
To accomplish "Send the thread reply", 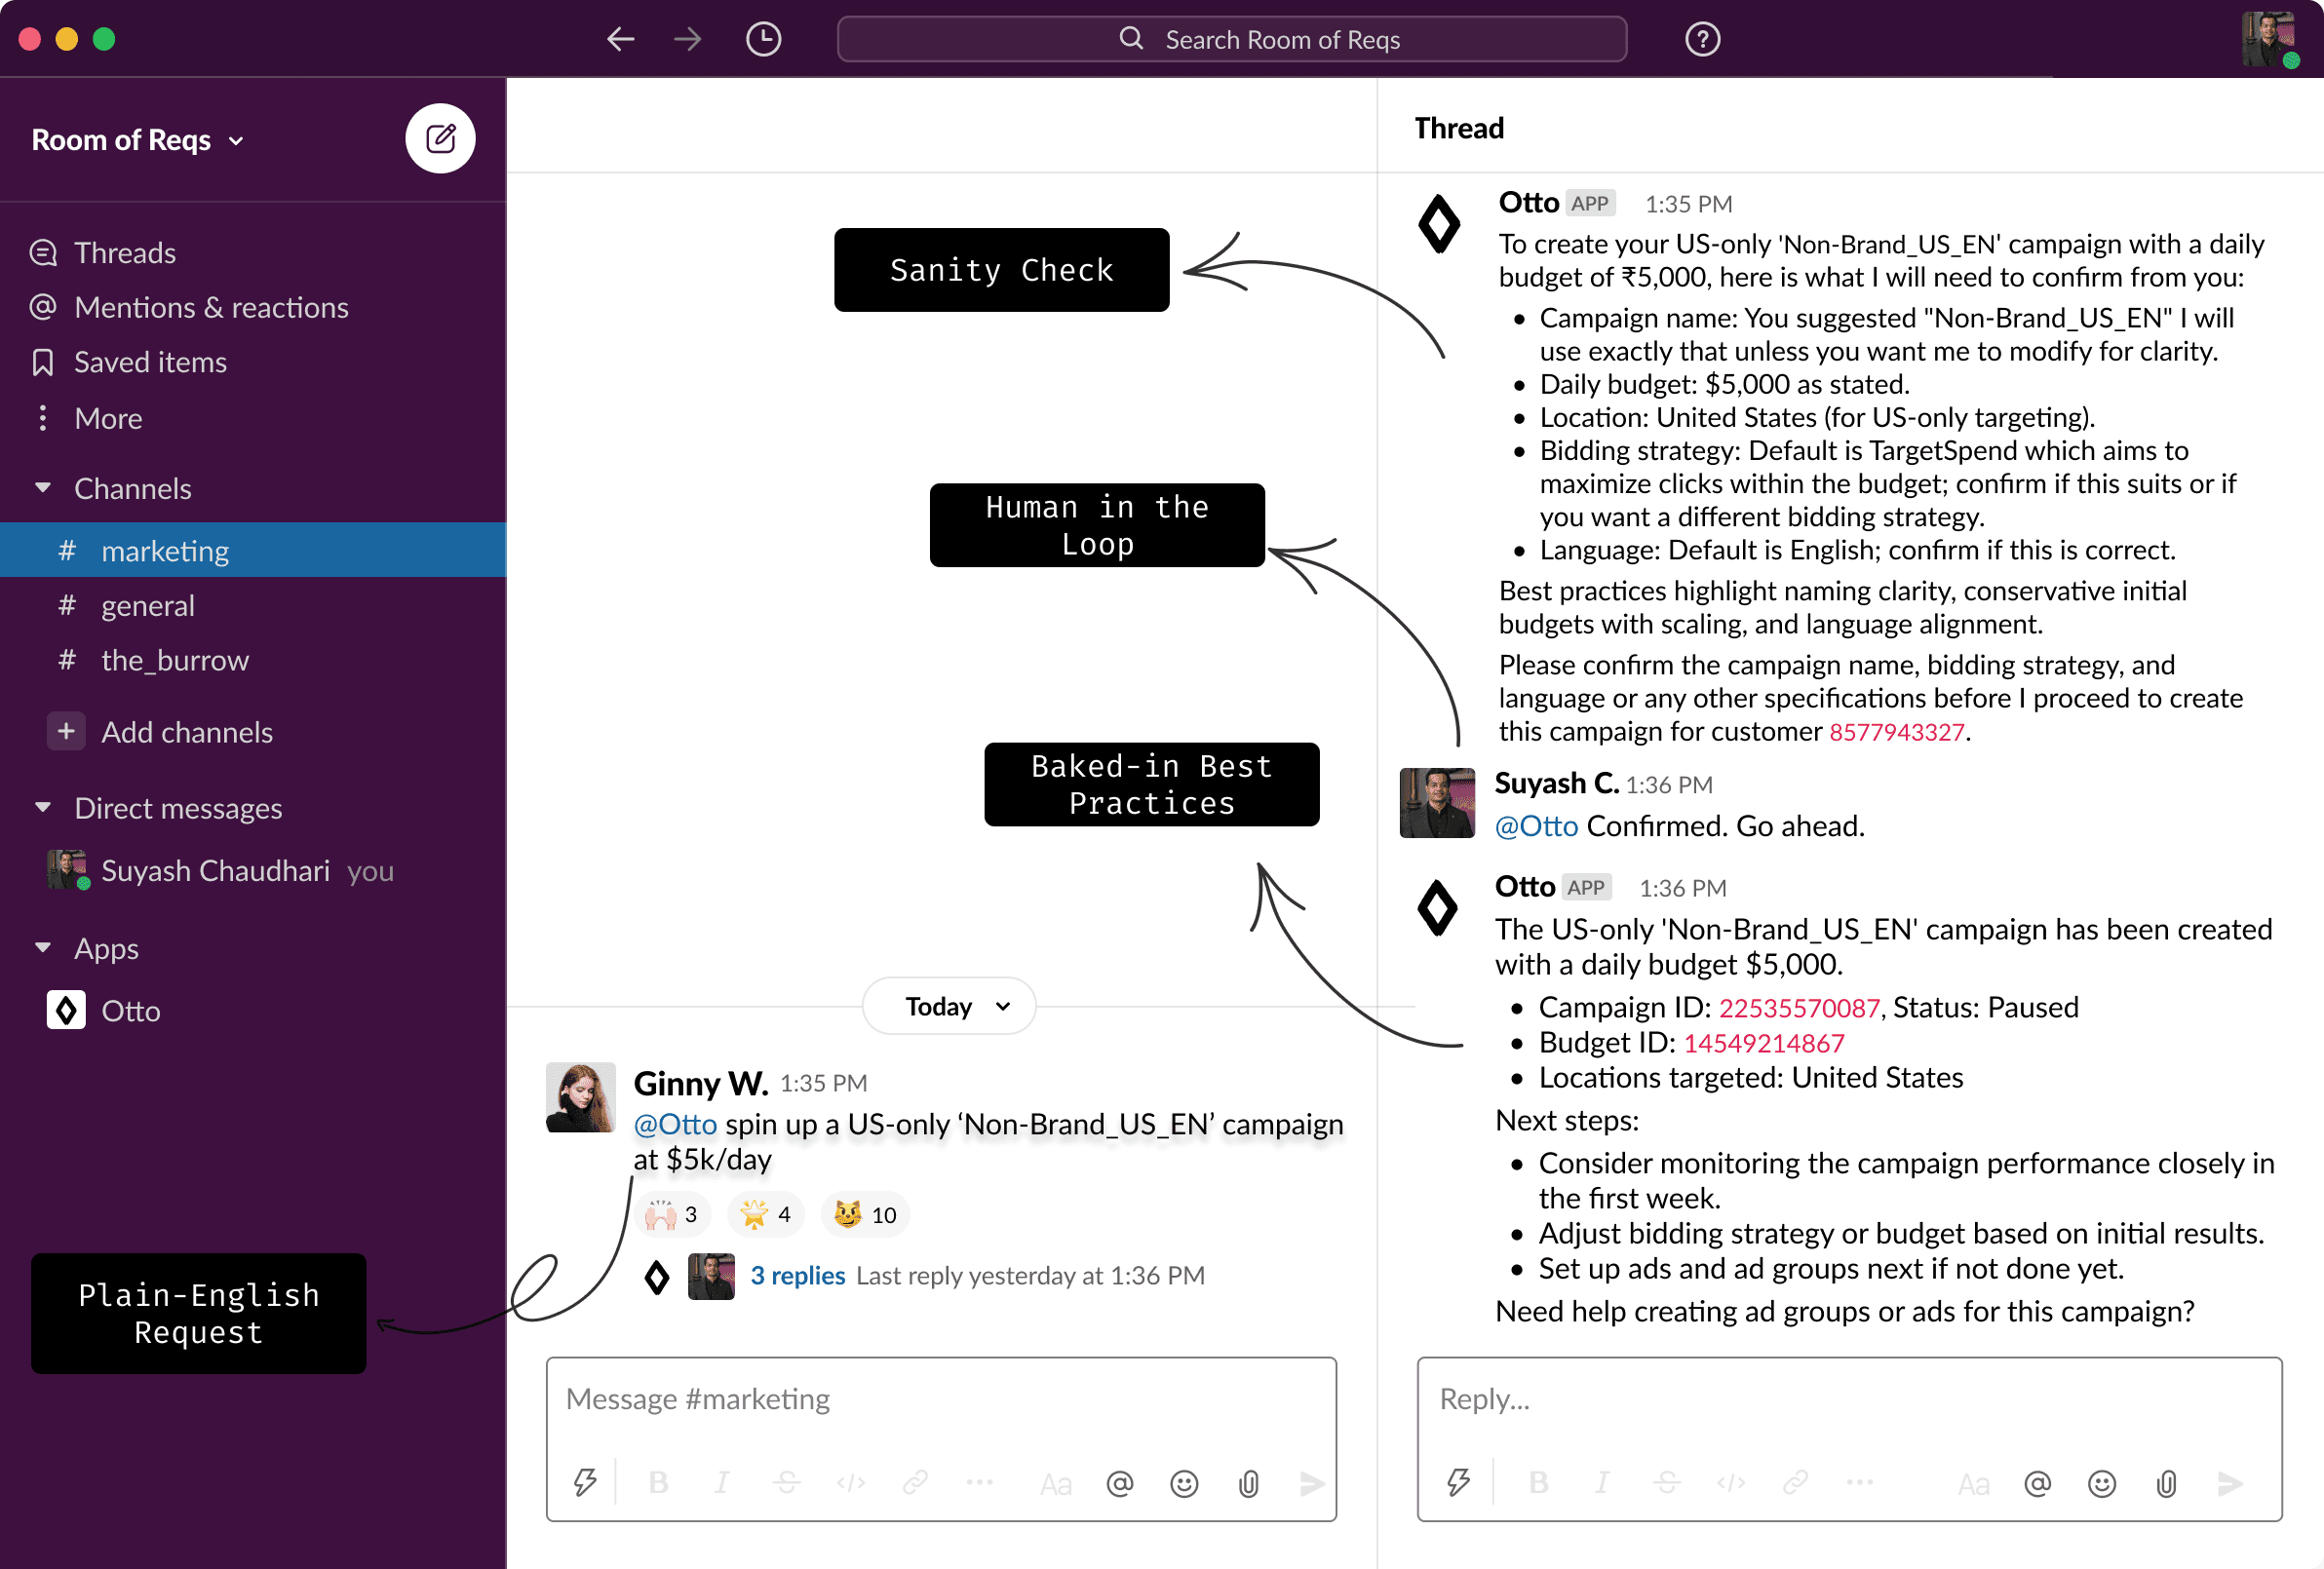I will point(2230,1483).
